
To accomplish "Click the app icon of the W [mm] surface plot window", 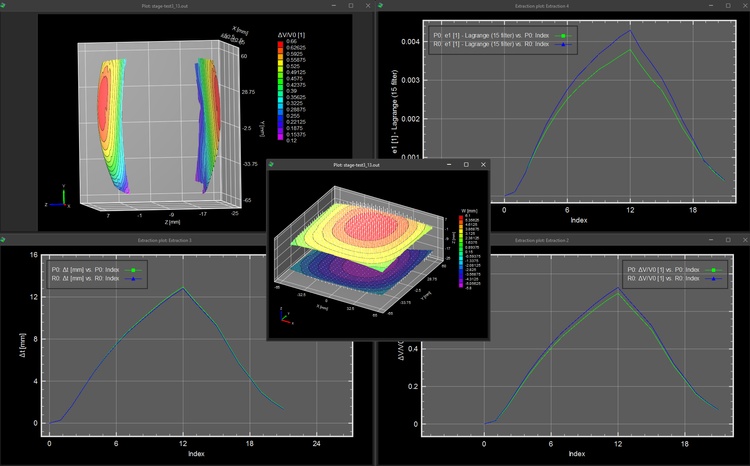I will [x=274, y=164].
